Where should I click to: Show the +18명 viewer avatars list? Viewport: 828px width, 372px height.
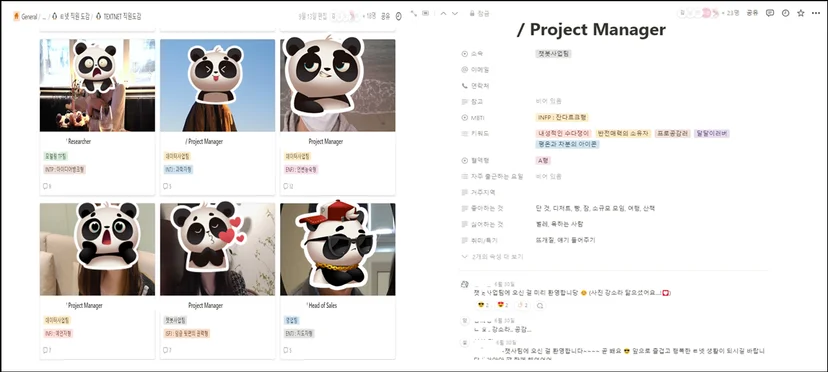click(353, 16)
